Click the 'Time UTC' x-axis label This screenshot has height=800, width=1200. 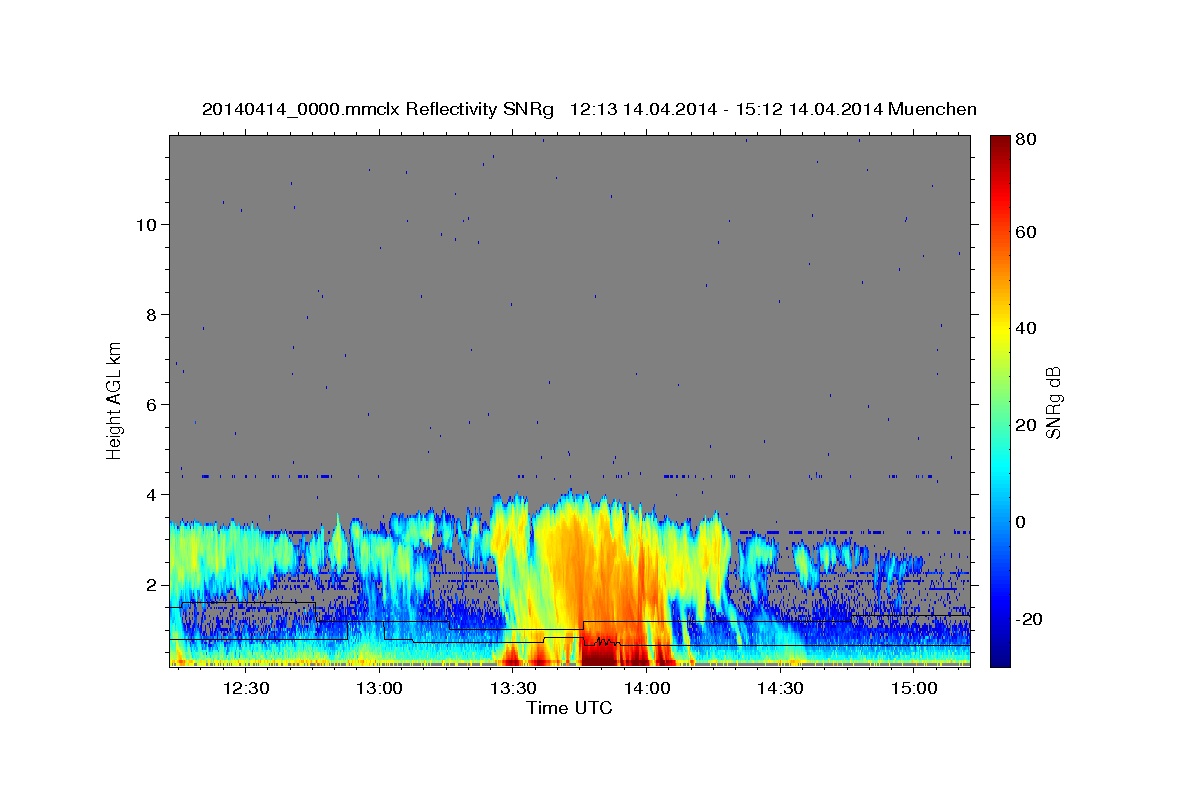pos(569,708)
